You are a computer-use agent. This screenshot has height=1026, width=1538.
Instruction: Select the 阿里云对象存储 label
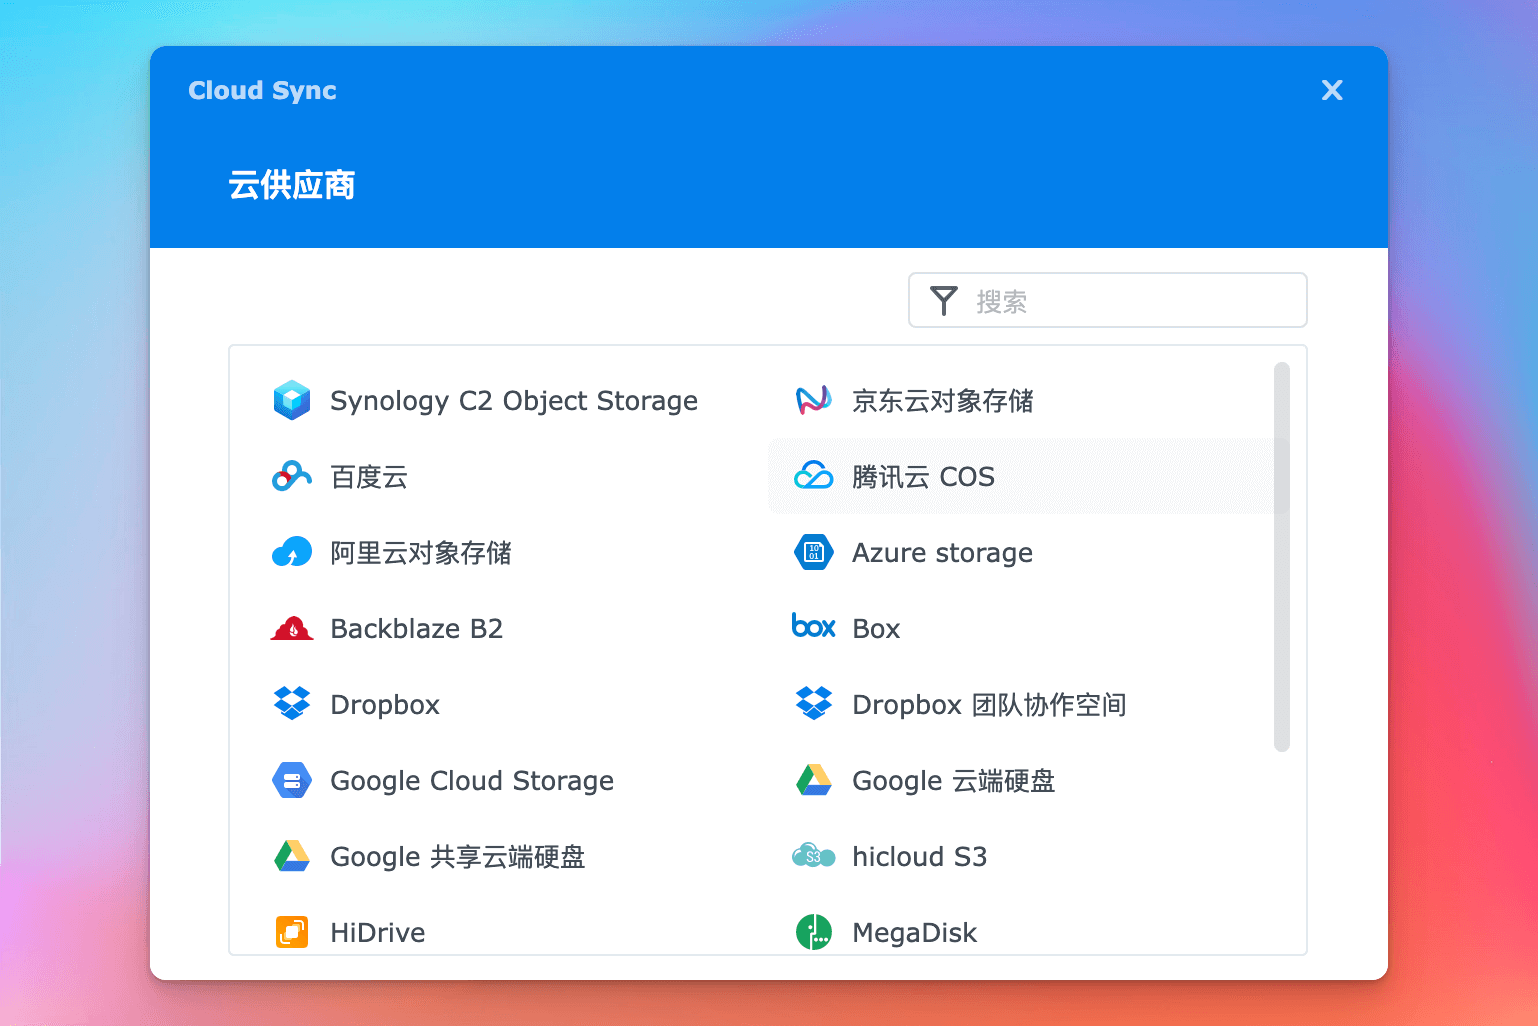421,553
